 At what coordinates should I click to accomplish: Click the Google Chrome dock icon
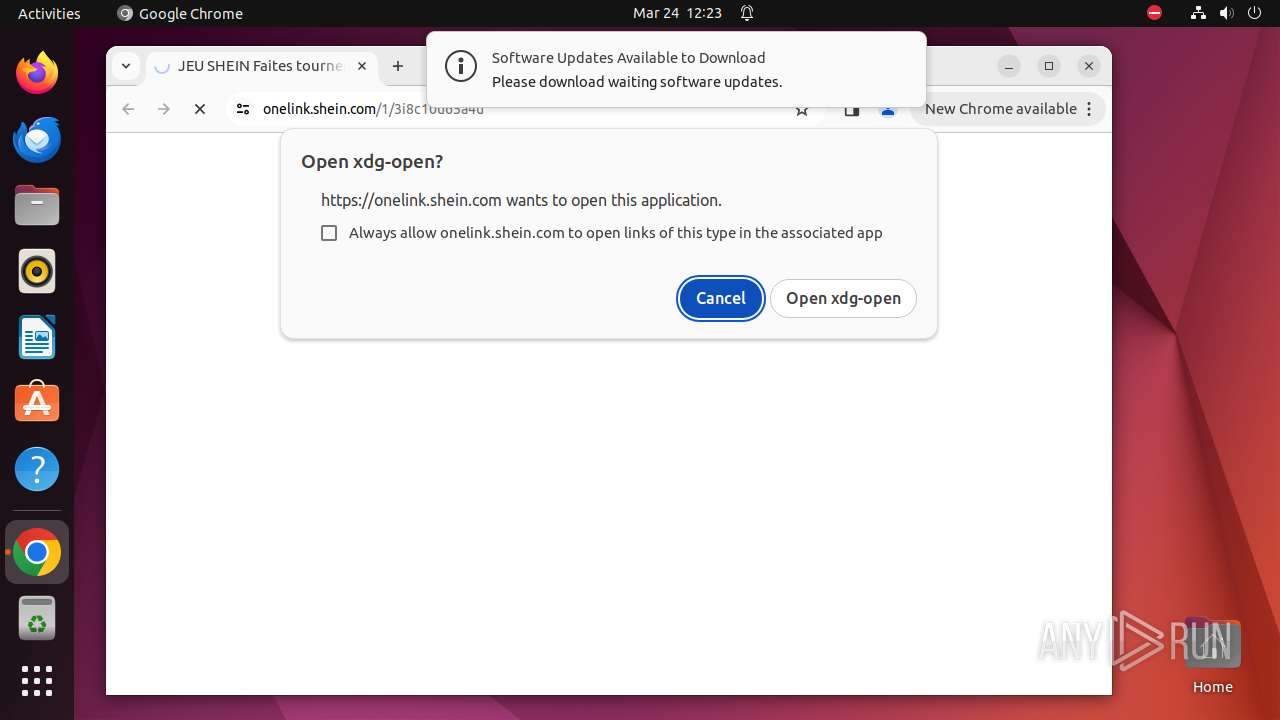point(37,552)
